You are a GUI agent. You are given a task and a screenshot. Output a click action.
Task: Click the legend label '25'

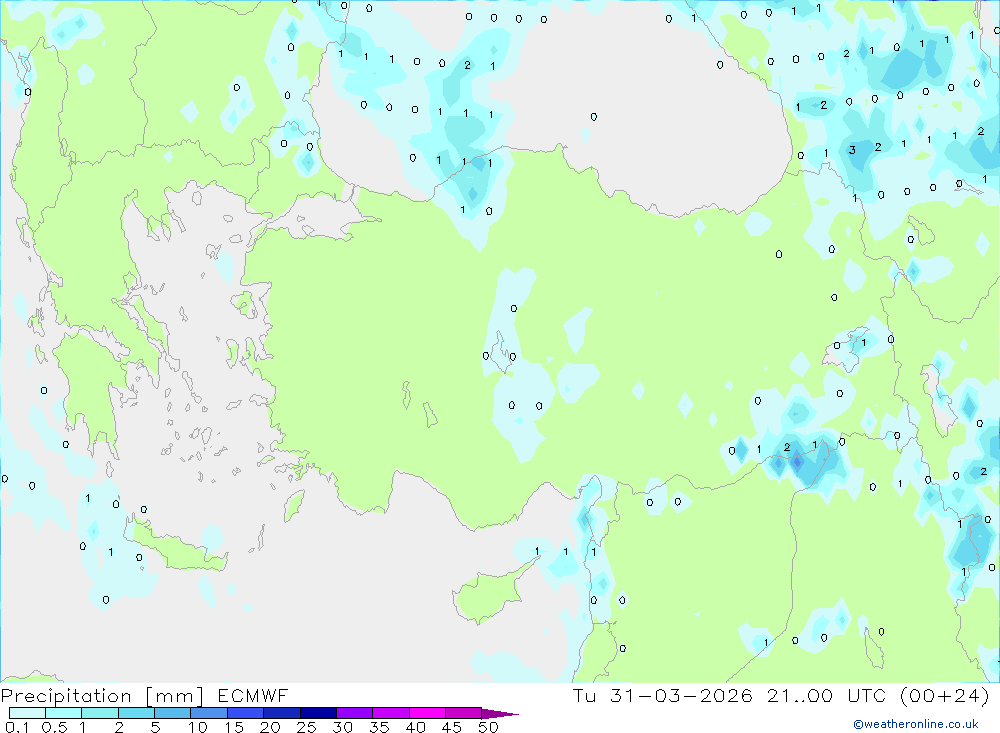306,727
